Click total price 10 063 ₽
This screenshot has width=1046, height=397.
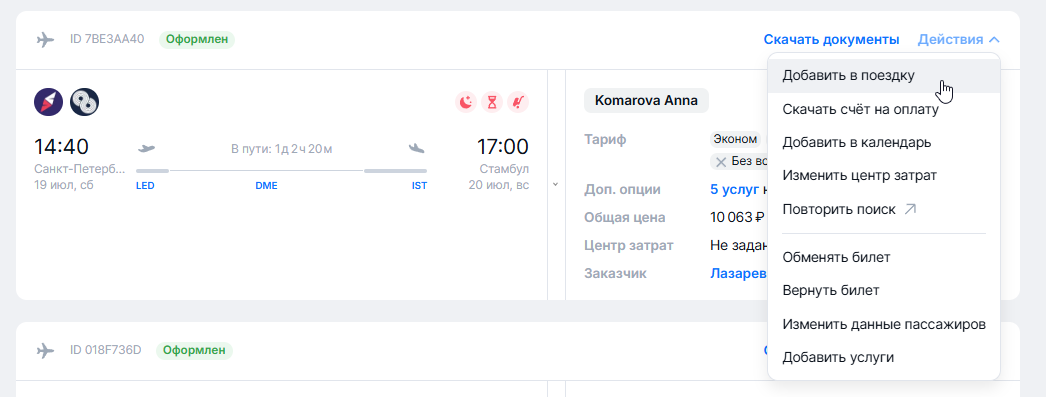click(x=737, y=218)
